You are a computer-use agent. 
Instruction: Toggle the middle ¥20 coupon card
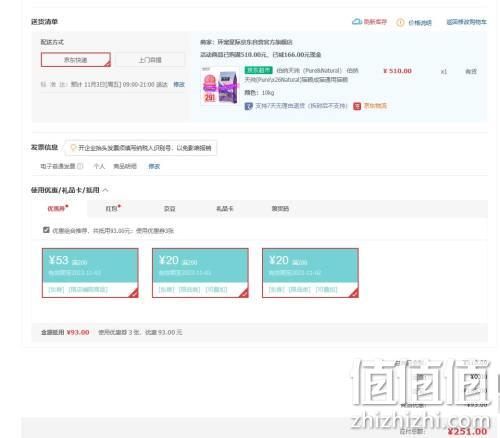(200, 273)
